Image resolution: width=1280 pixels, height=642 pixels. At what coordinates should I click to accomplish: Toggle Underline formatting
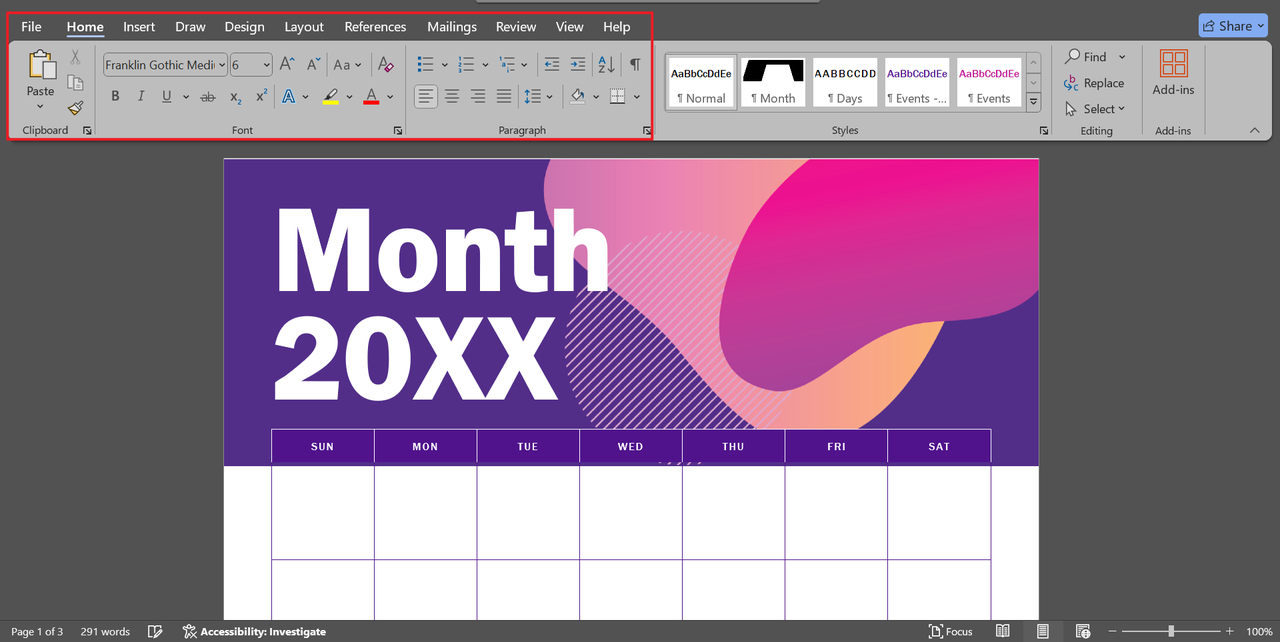166,96
